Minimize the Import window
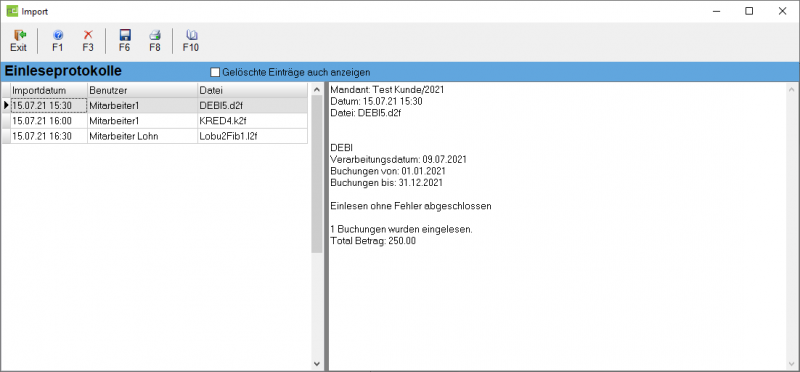Viewport: 800px width, 372px height. point(716,11)
